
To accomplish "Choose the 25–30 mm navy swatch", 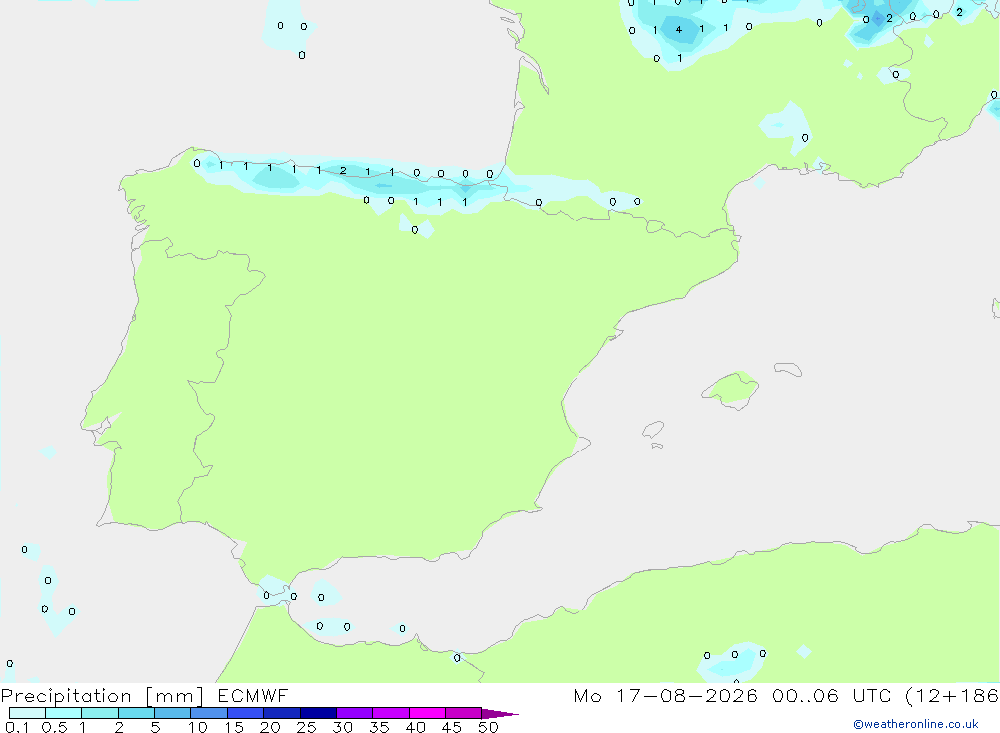I will 318,713.
